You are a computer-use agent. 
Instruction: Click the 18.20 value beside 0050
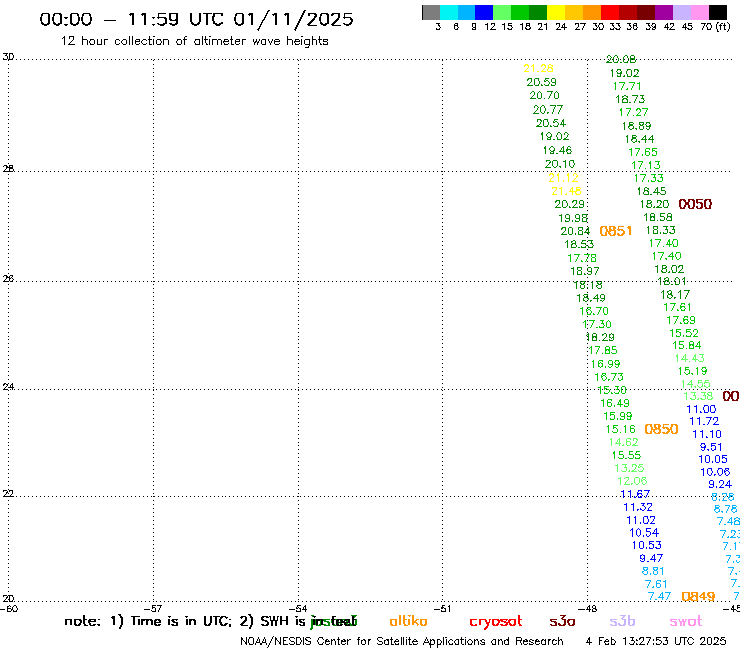tap(654, 204)
